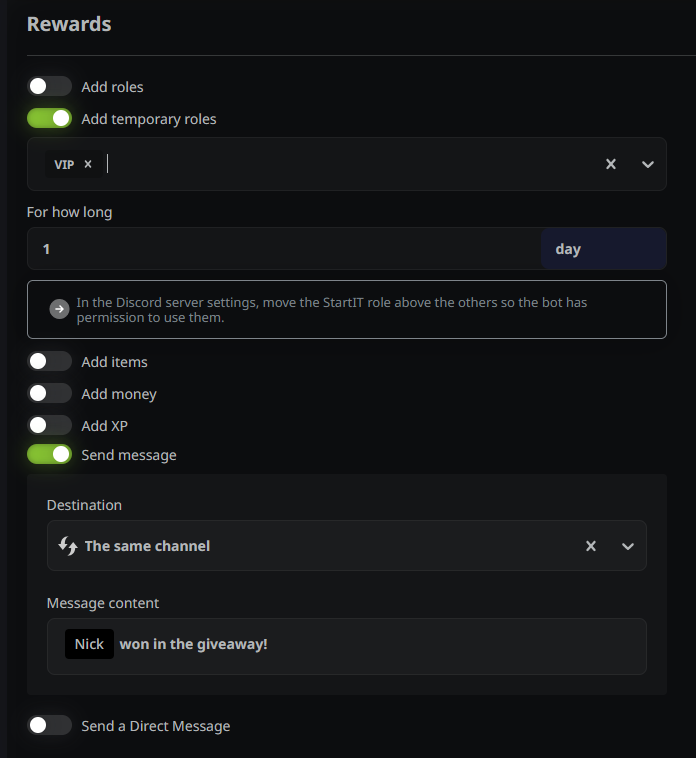Image resolution: width=696 pixels, height=758 pixels.
Task: Expand the temporary roles dropdown
Action: (x=647, y=164)
